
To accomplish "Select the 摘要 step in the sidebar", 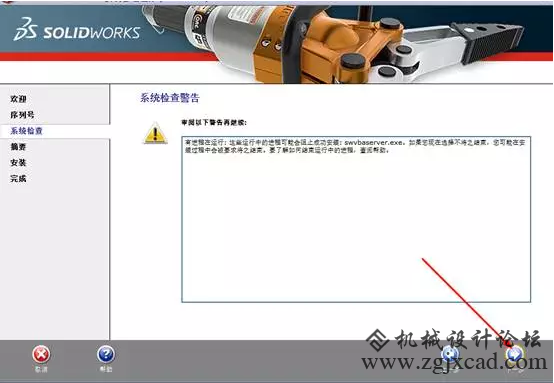I will (x=18, y=147).
